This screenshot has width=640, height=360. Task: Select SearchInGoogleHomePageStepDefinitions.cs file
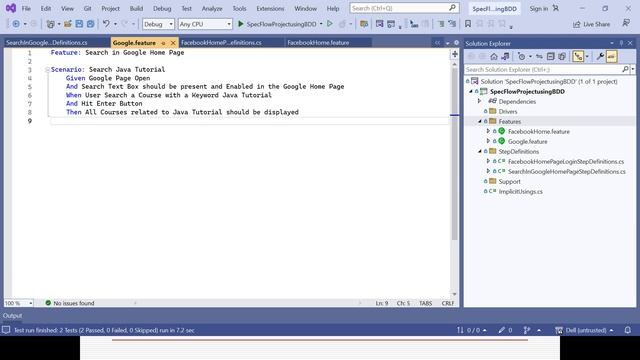(567, 171)
